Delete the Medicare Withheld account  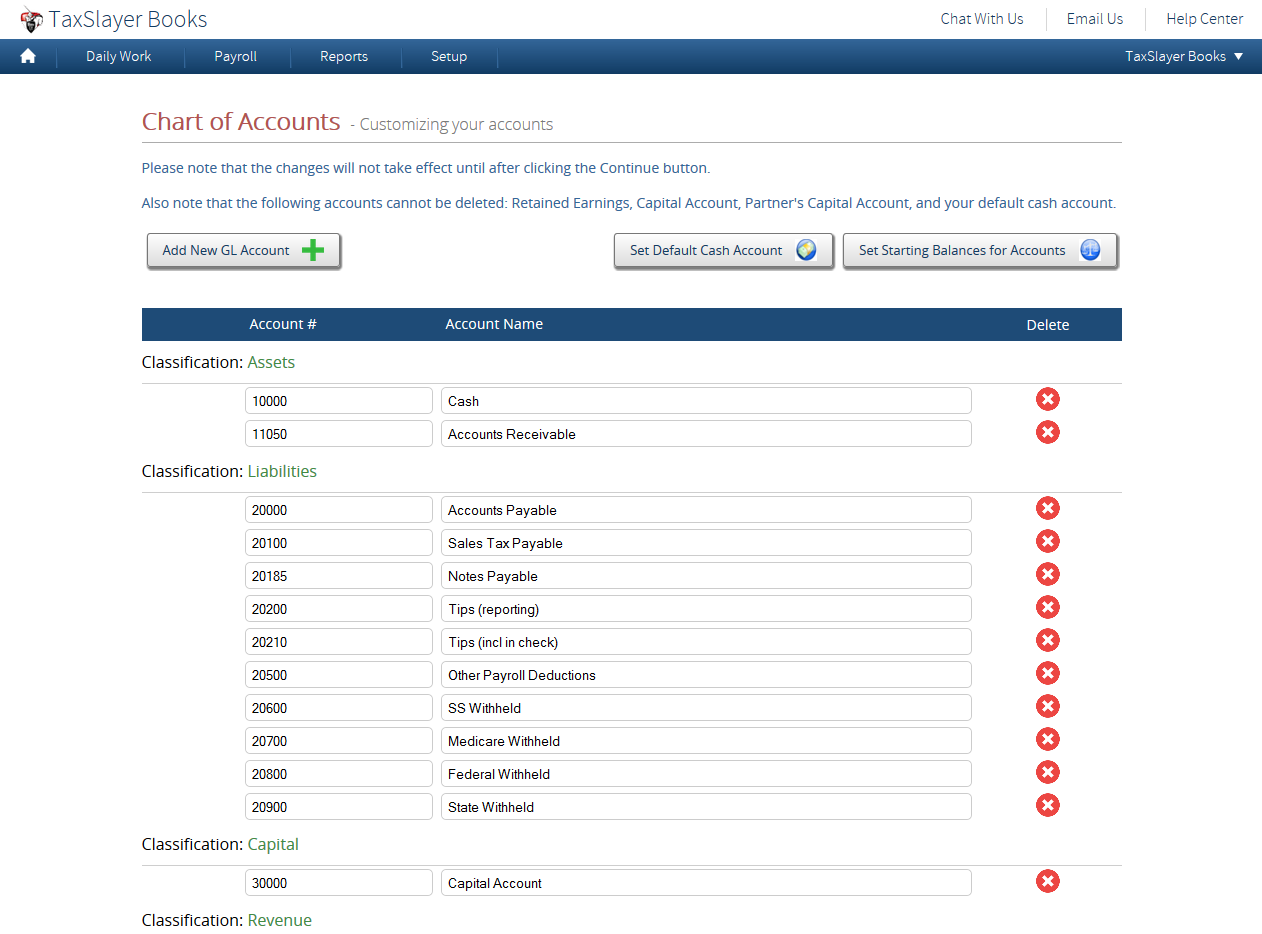[x=1047, y=740]
